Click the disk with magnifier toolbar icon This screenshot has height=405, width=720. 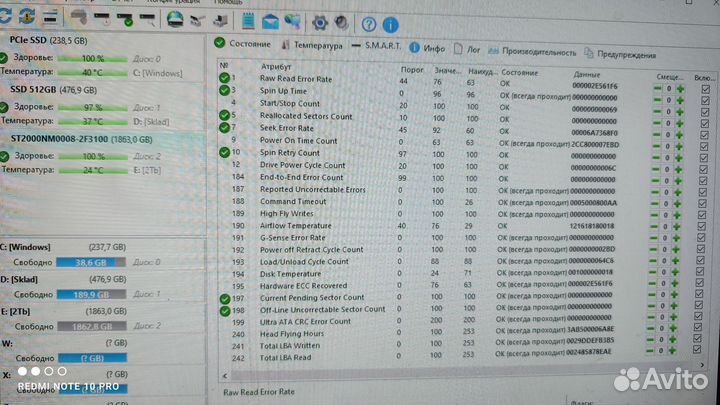coord(147,19)
